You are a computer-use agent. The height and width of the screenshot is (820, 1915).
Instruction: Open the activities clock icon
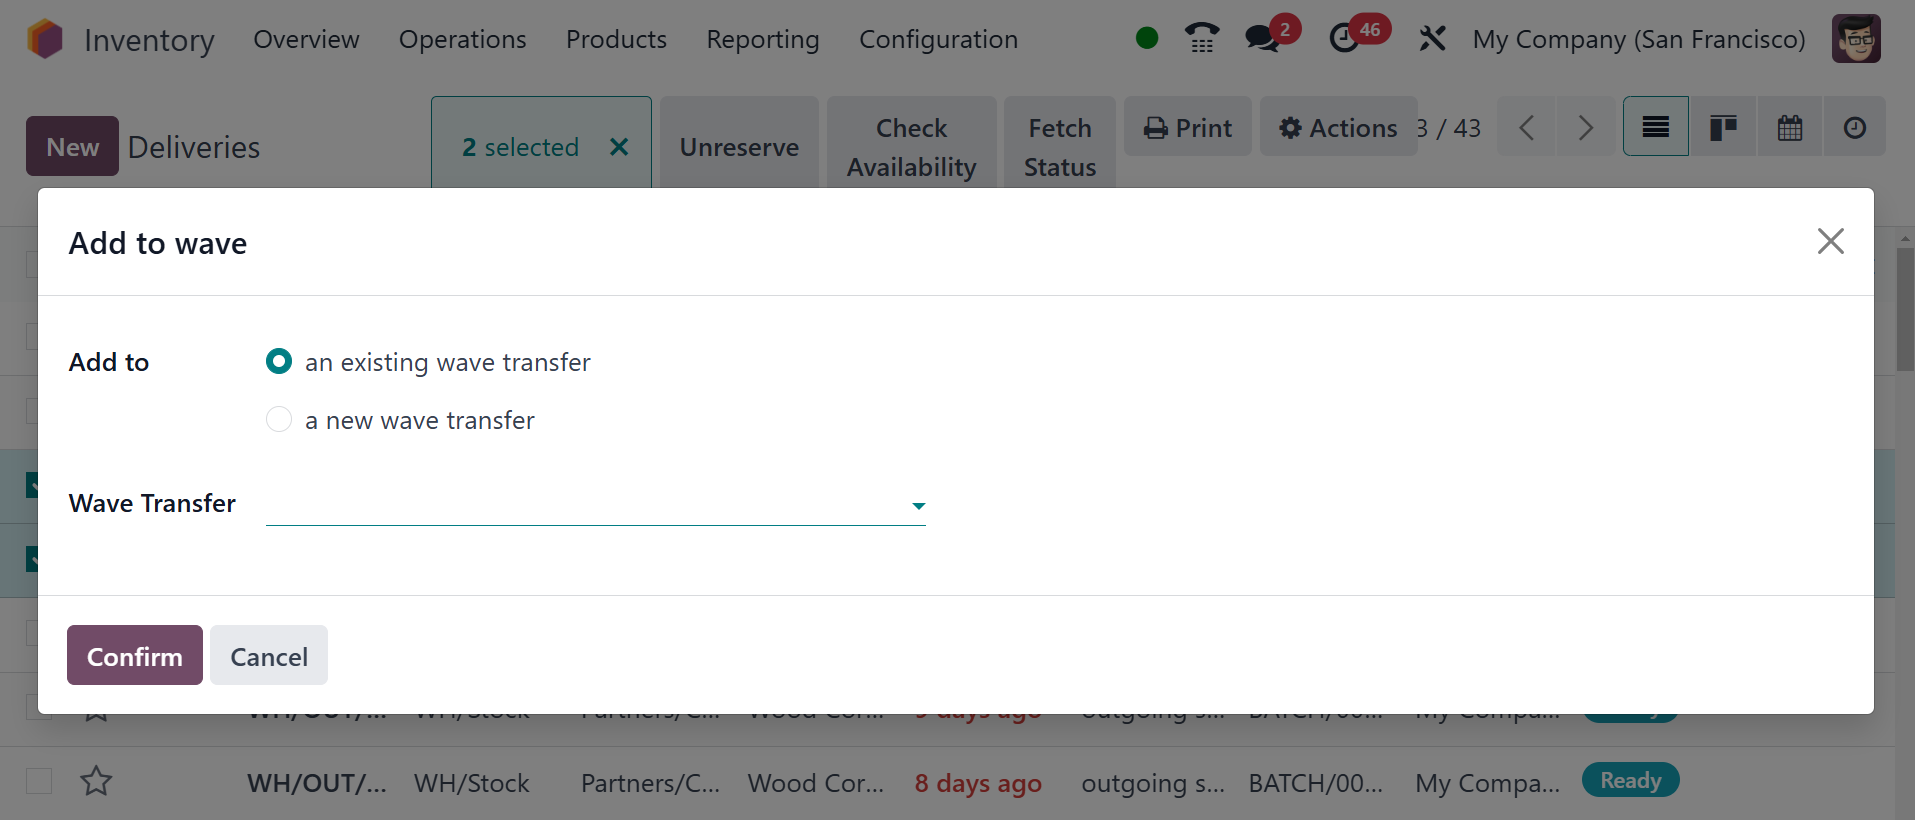(x=1344, y=39)
